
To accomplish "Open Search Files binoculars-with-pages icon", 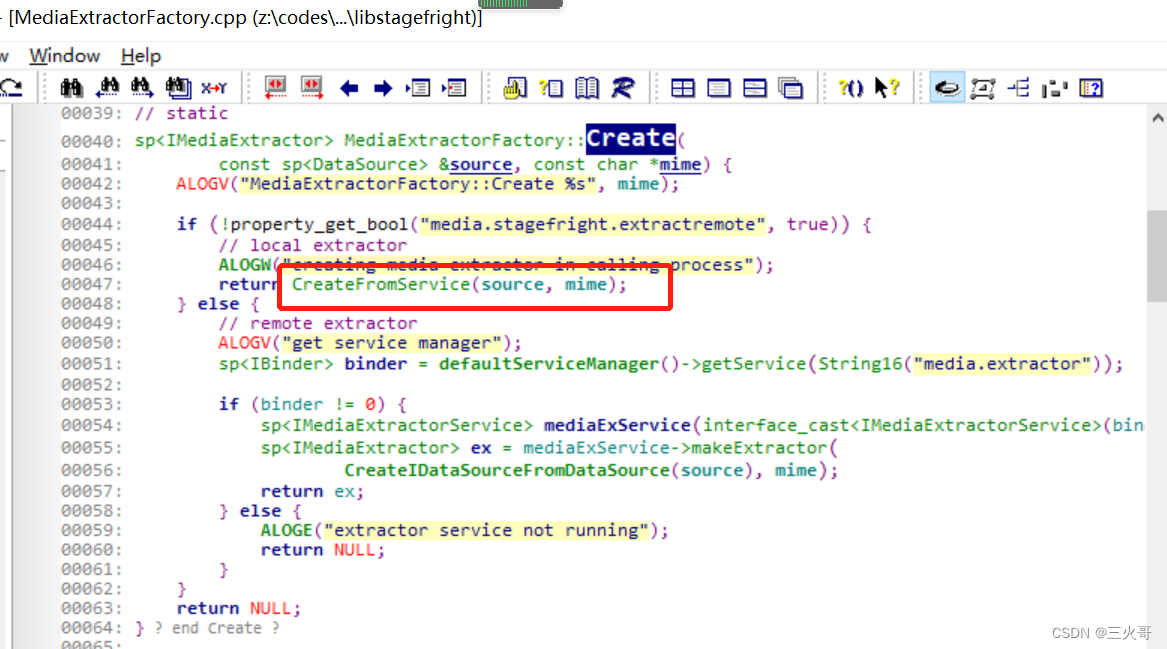I will click(178, 88).
